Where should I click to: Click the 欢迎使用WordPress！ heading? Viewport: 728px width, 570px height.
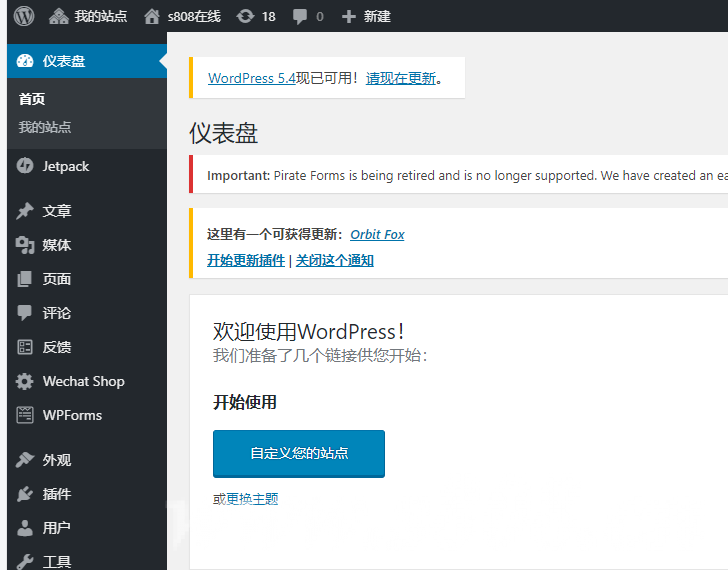[308, 331]
